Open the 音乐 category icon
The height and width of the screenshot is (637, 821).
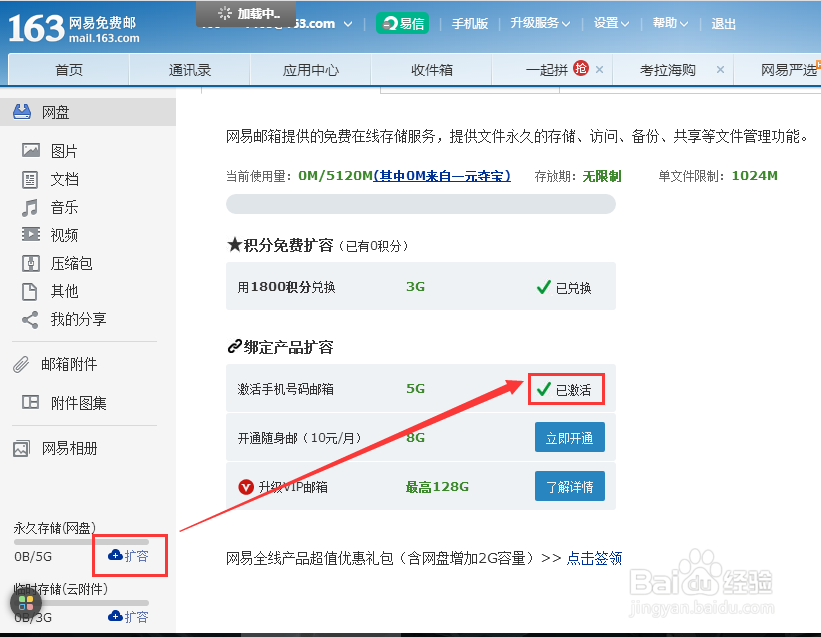coord(30,207)
